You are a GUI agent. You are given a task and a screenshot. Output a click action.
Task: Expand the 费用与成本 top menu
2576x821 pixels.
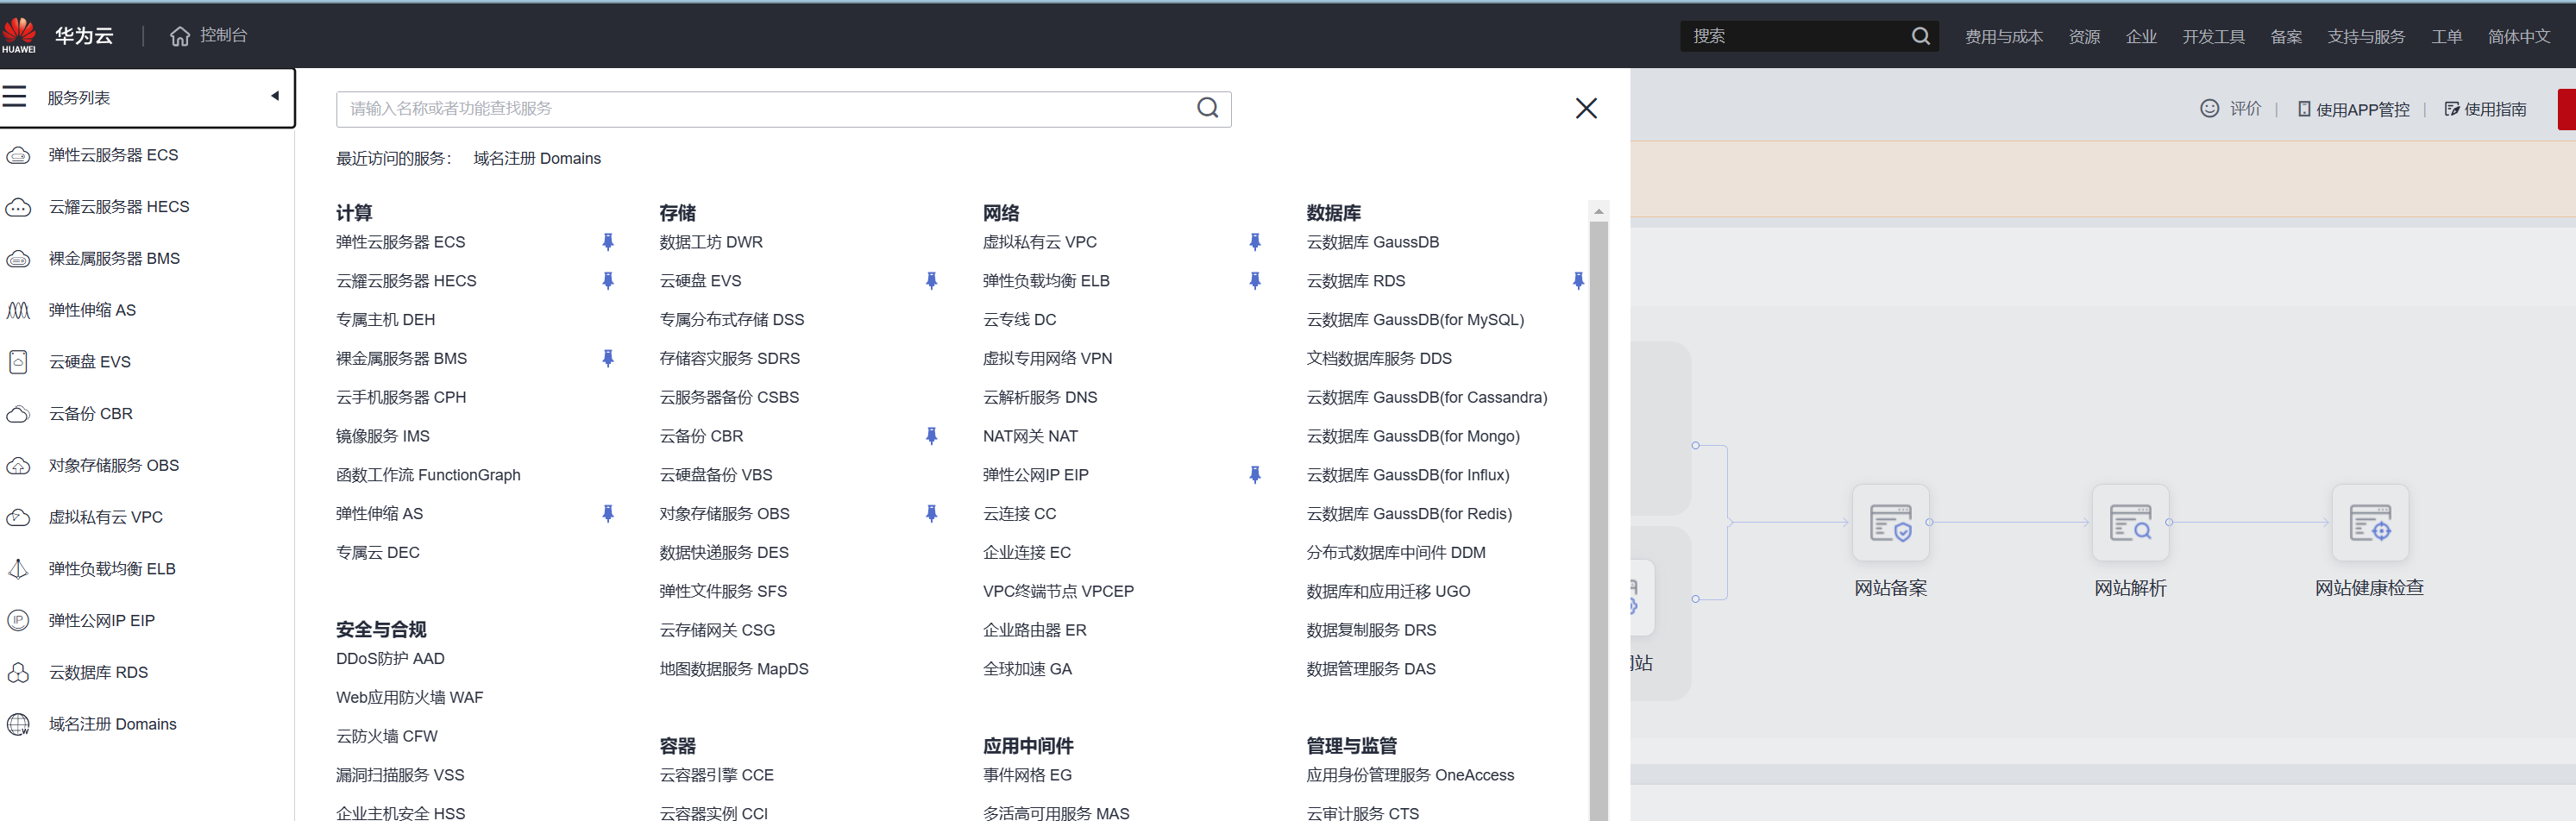[2003, 37]
